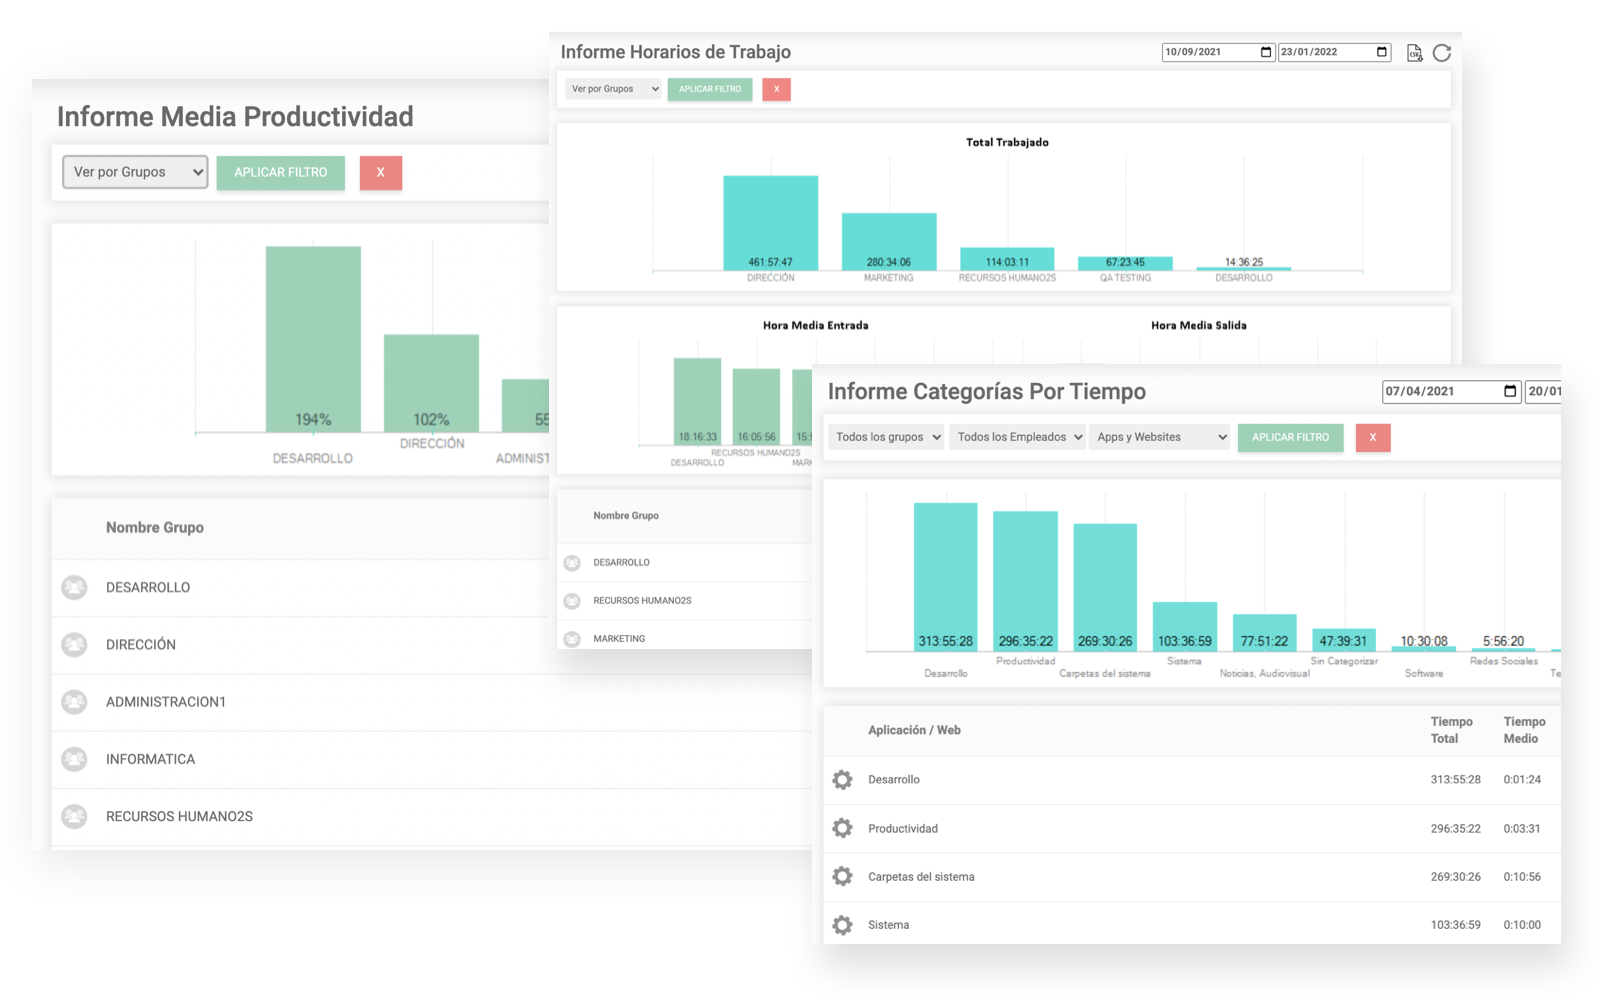The width and height of the screenshot is (1602, 996).
Task: Click the 16:05:56 bar in Hora Media Entrada
Action: [756, 406]
